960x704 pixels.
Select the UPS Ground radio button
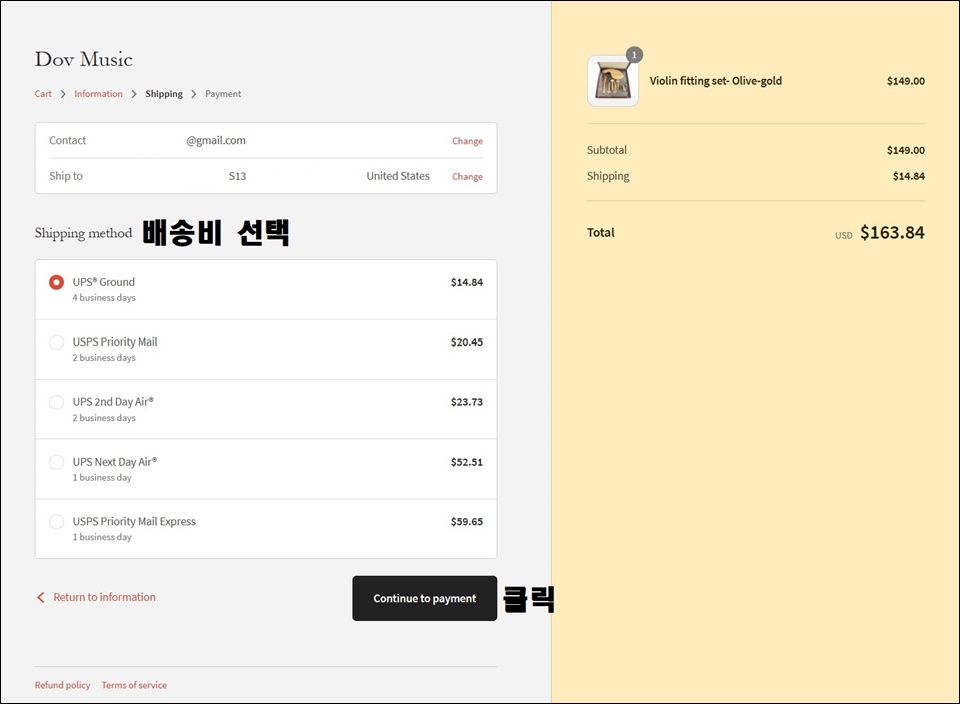point(56,282)
